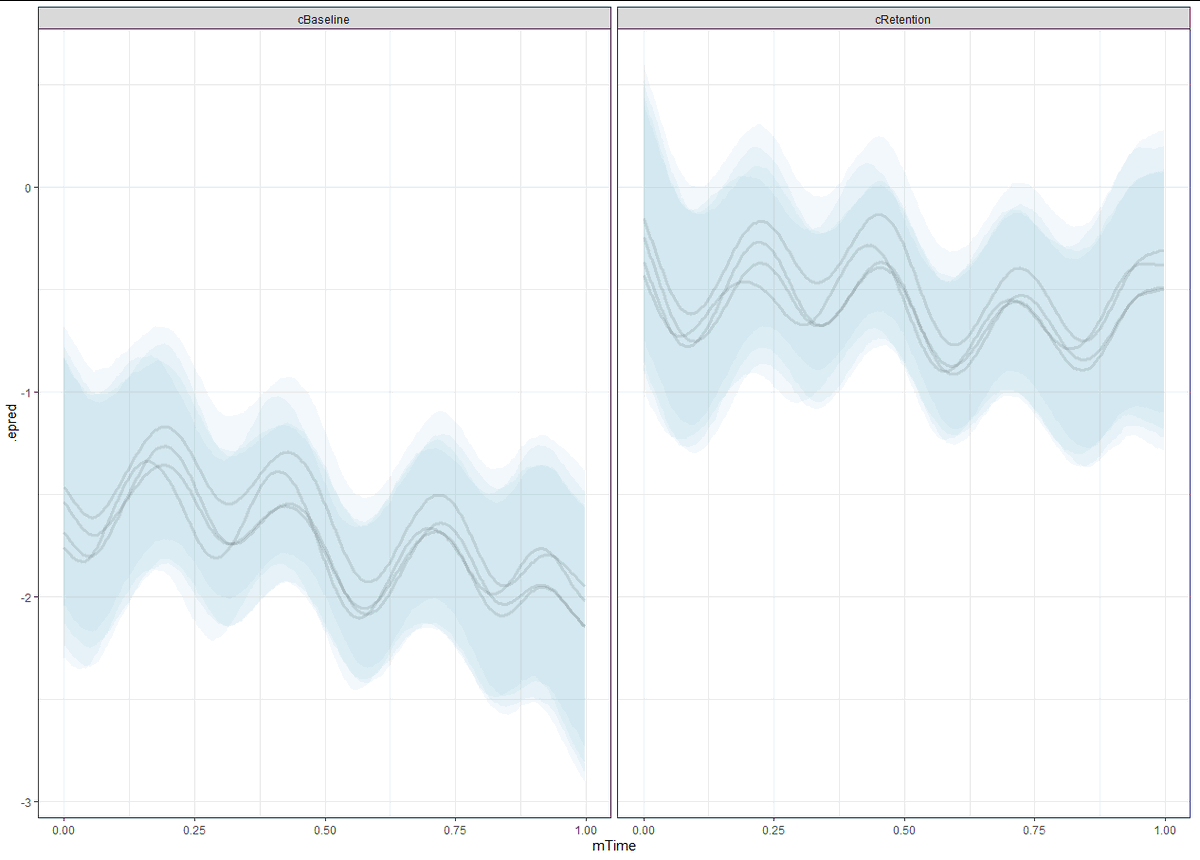Image resolution: width=1200 pixels, height=860 pixels.
Task: Click the 0.00 tick label under cBaseline panel
Action: click(x=65, y=829)
